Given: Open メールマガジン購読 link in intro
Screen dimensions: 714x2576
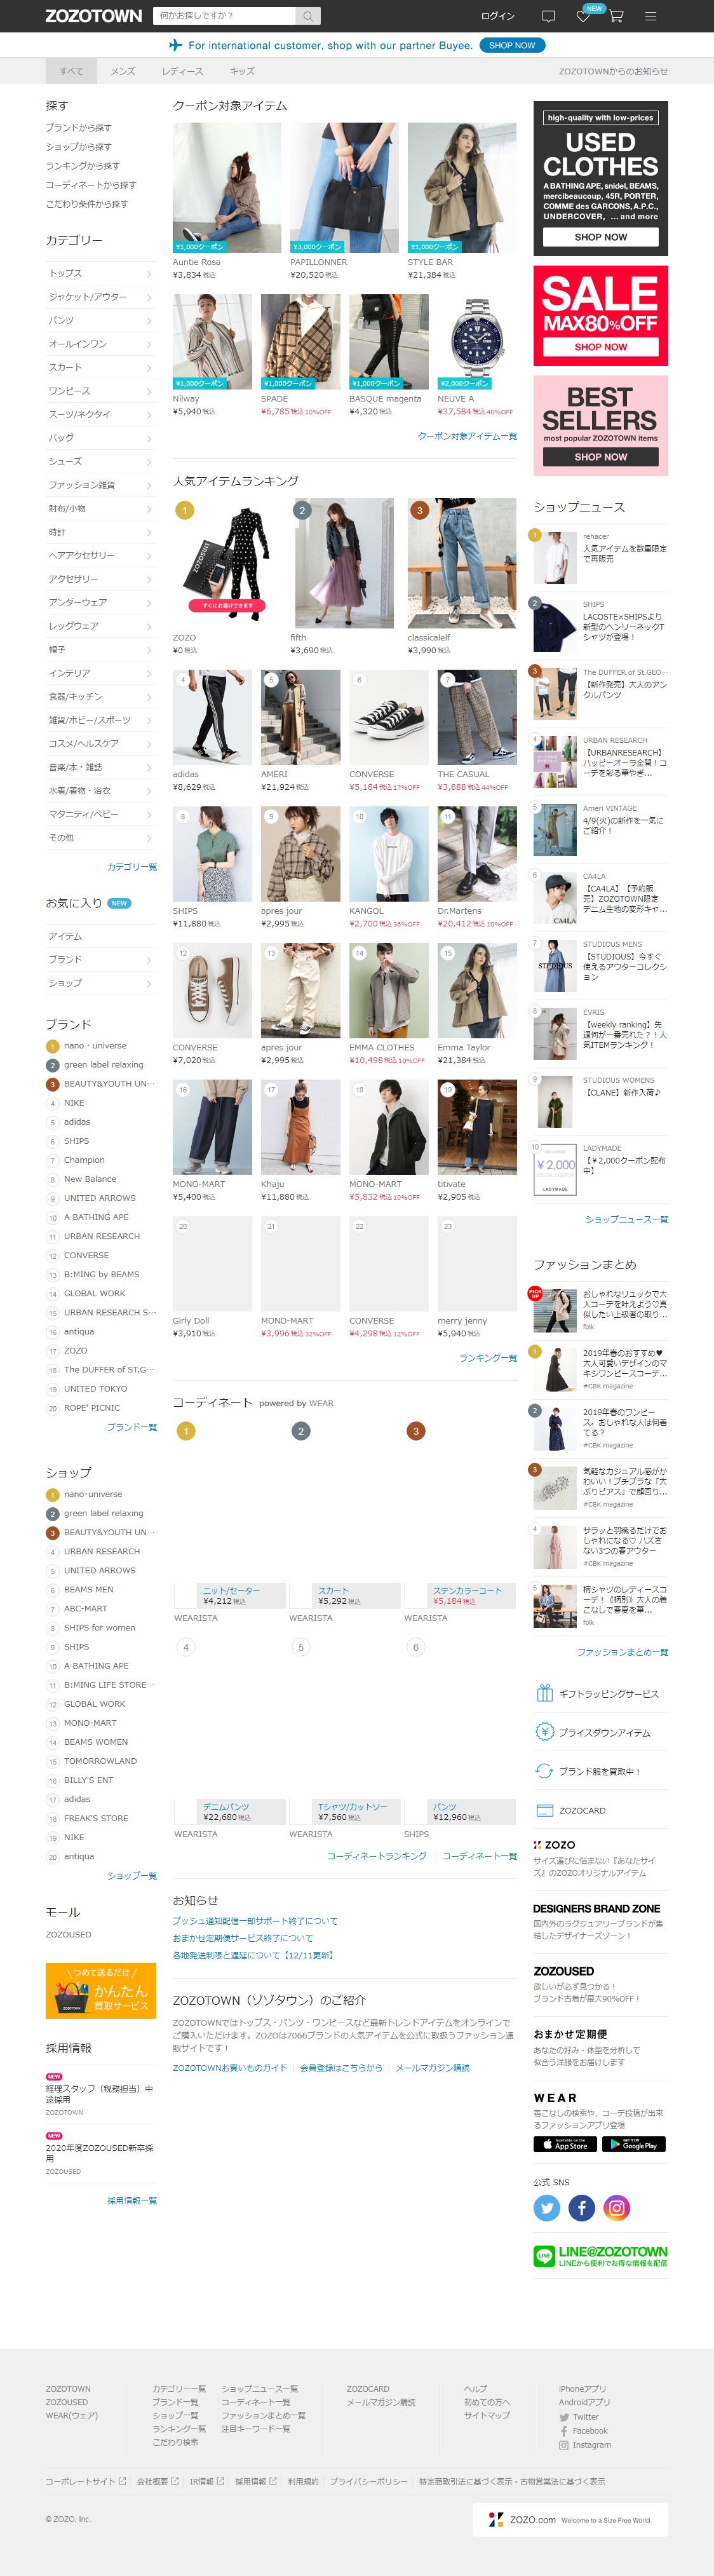Looking at the screenshot, I should (432, 2068).
